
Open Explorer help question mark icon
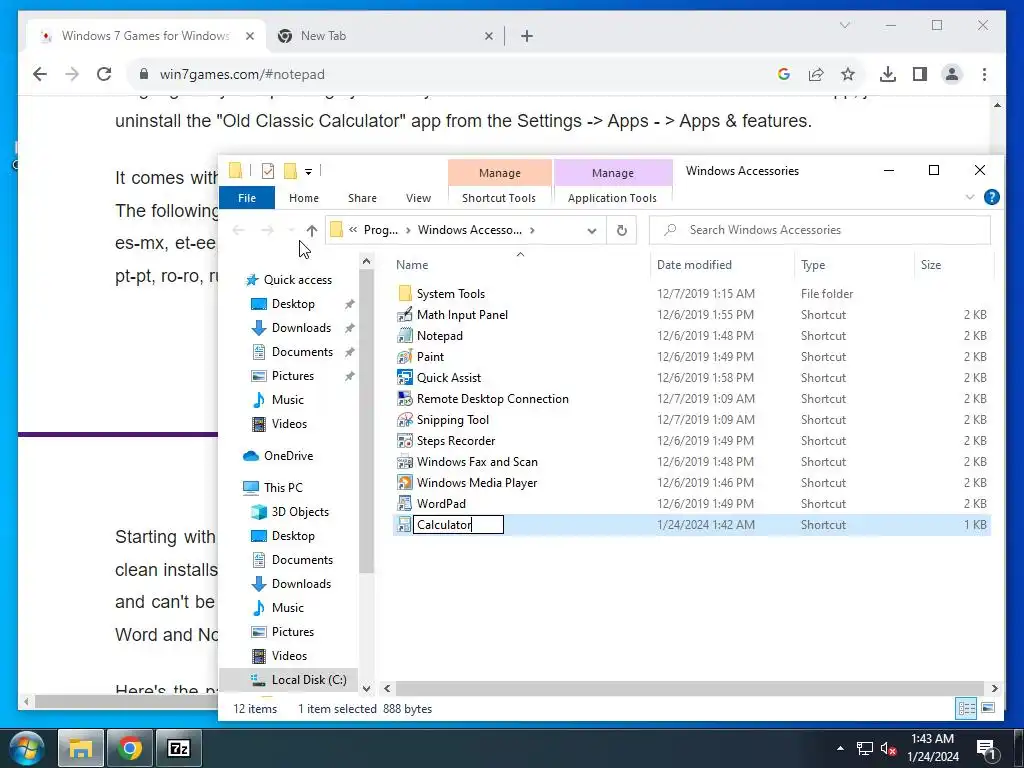(x=991, y=197)
